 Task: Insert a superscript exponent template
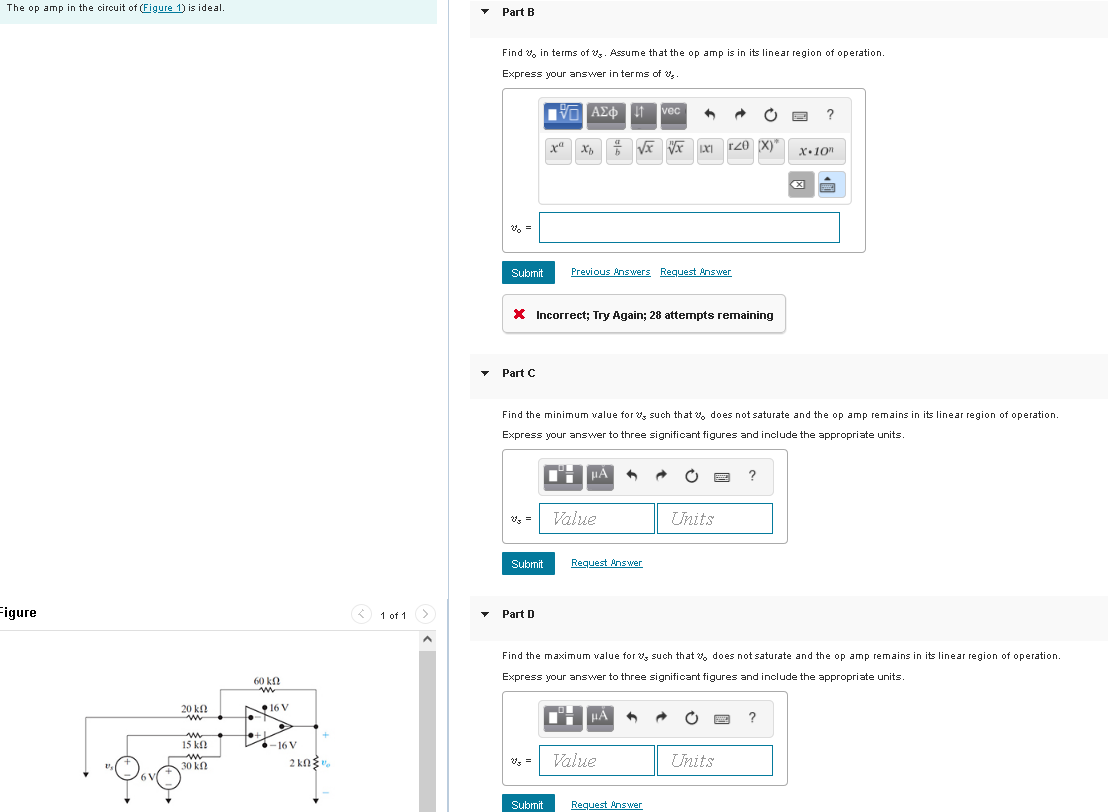558,151
